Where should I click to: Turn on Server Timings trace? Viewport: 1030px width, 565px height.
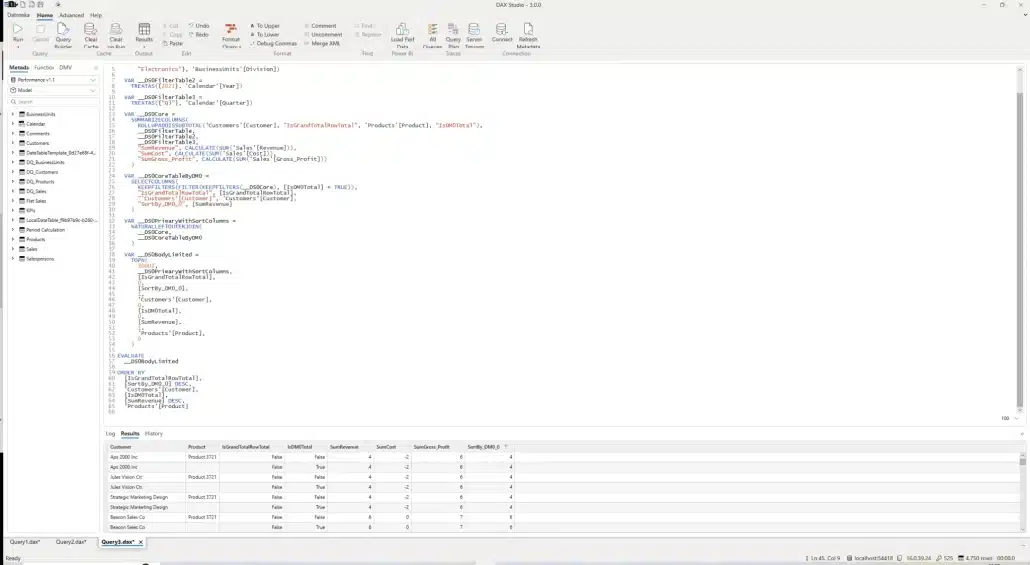[x=474, y=33]
